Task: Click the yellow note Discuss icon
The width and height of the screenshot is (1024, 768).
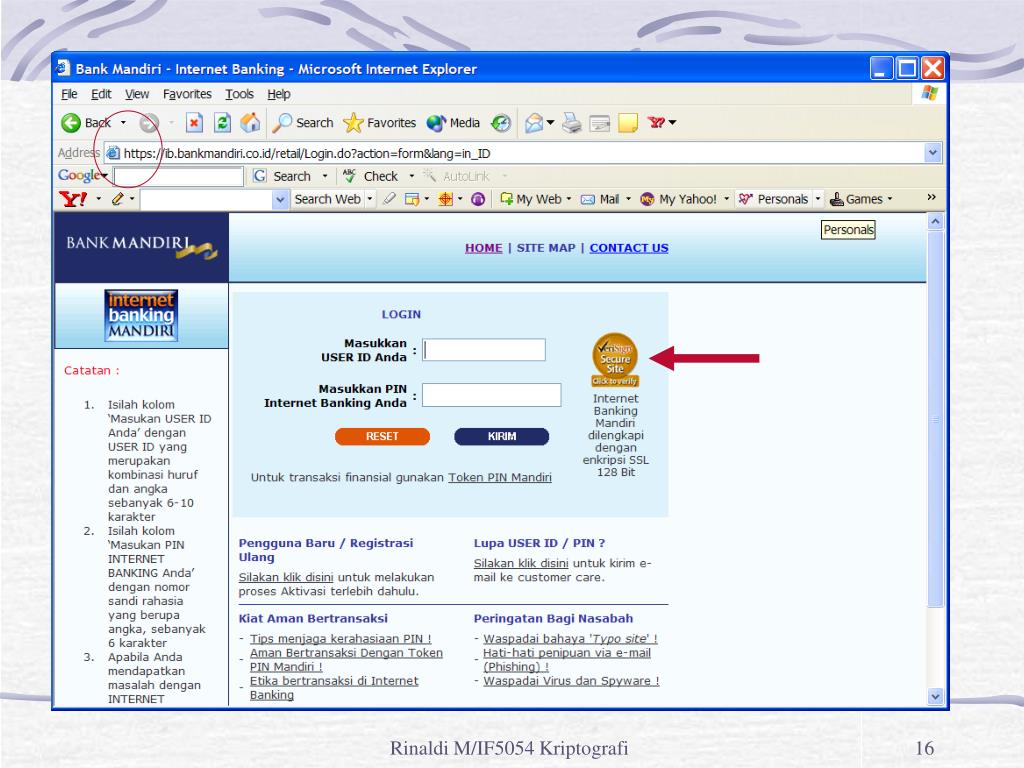Action: (x=628, y=123)
